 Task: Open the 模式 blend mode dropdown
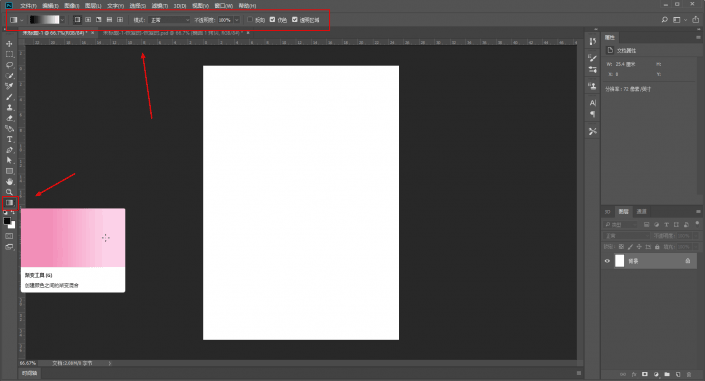click(170, 20)
